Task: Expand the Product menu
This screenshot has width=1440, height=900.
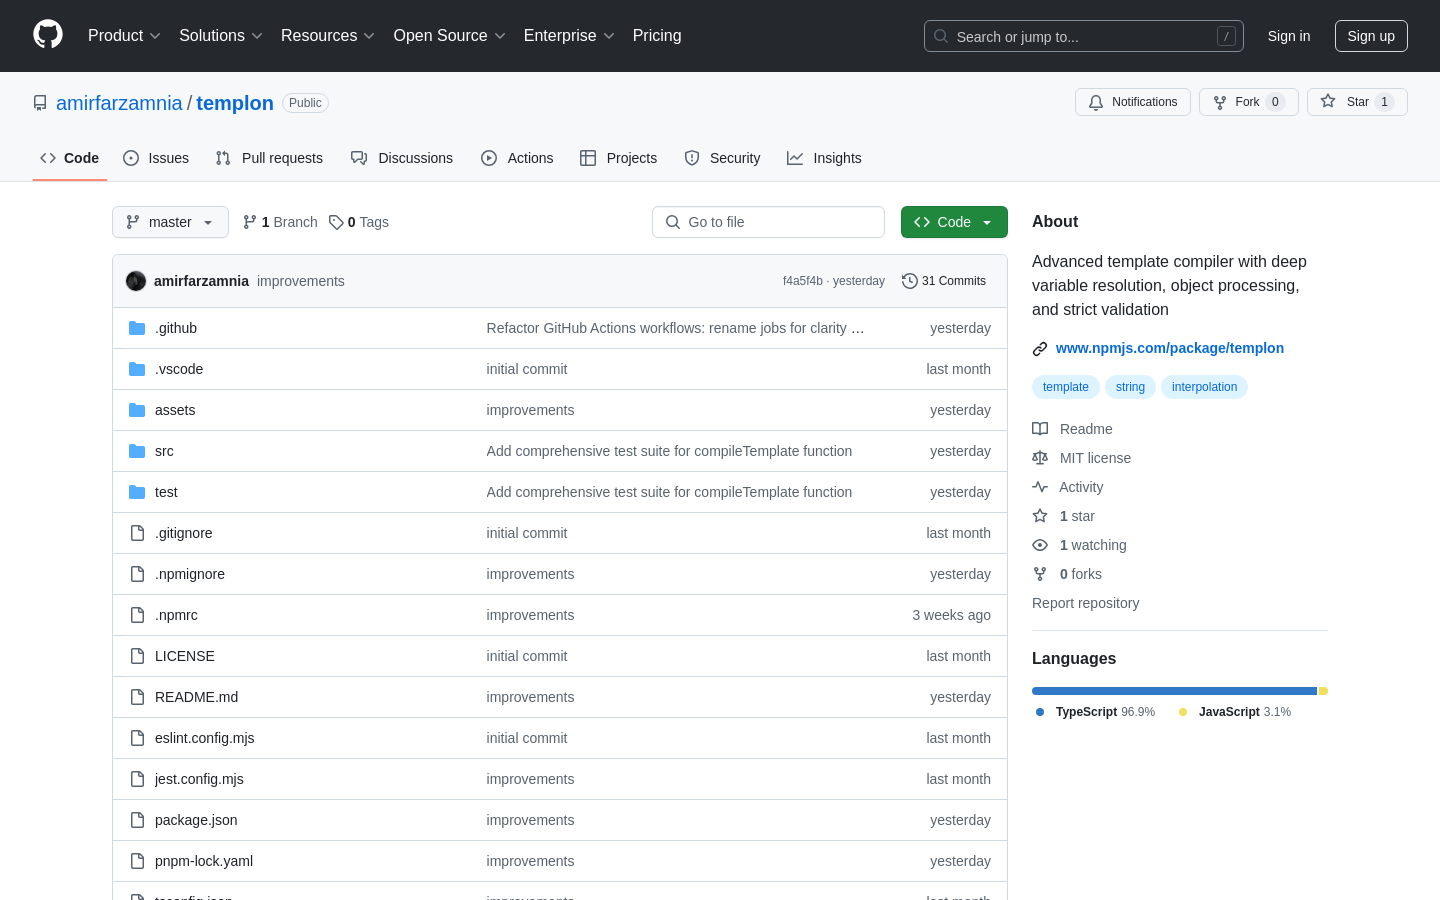Action: (x=124, y=35)
